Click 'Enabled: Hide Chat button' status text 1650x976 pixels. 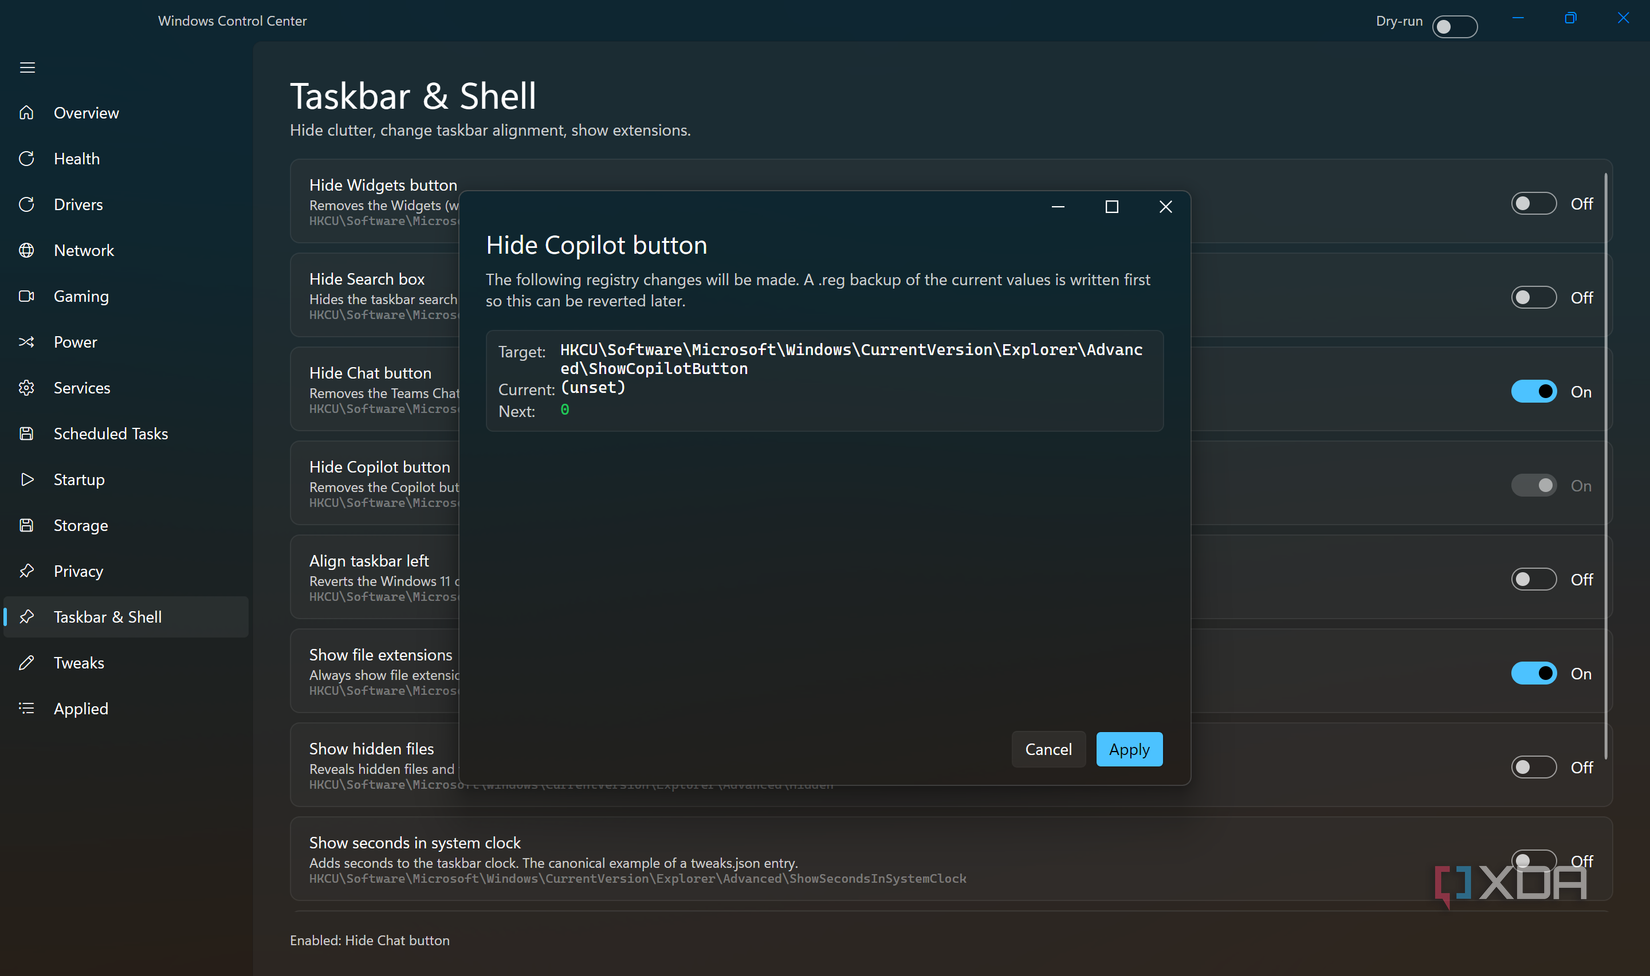[x=370, y=941]
